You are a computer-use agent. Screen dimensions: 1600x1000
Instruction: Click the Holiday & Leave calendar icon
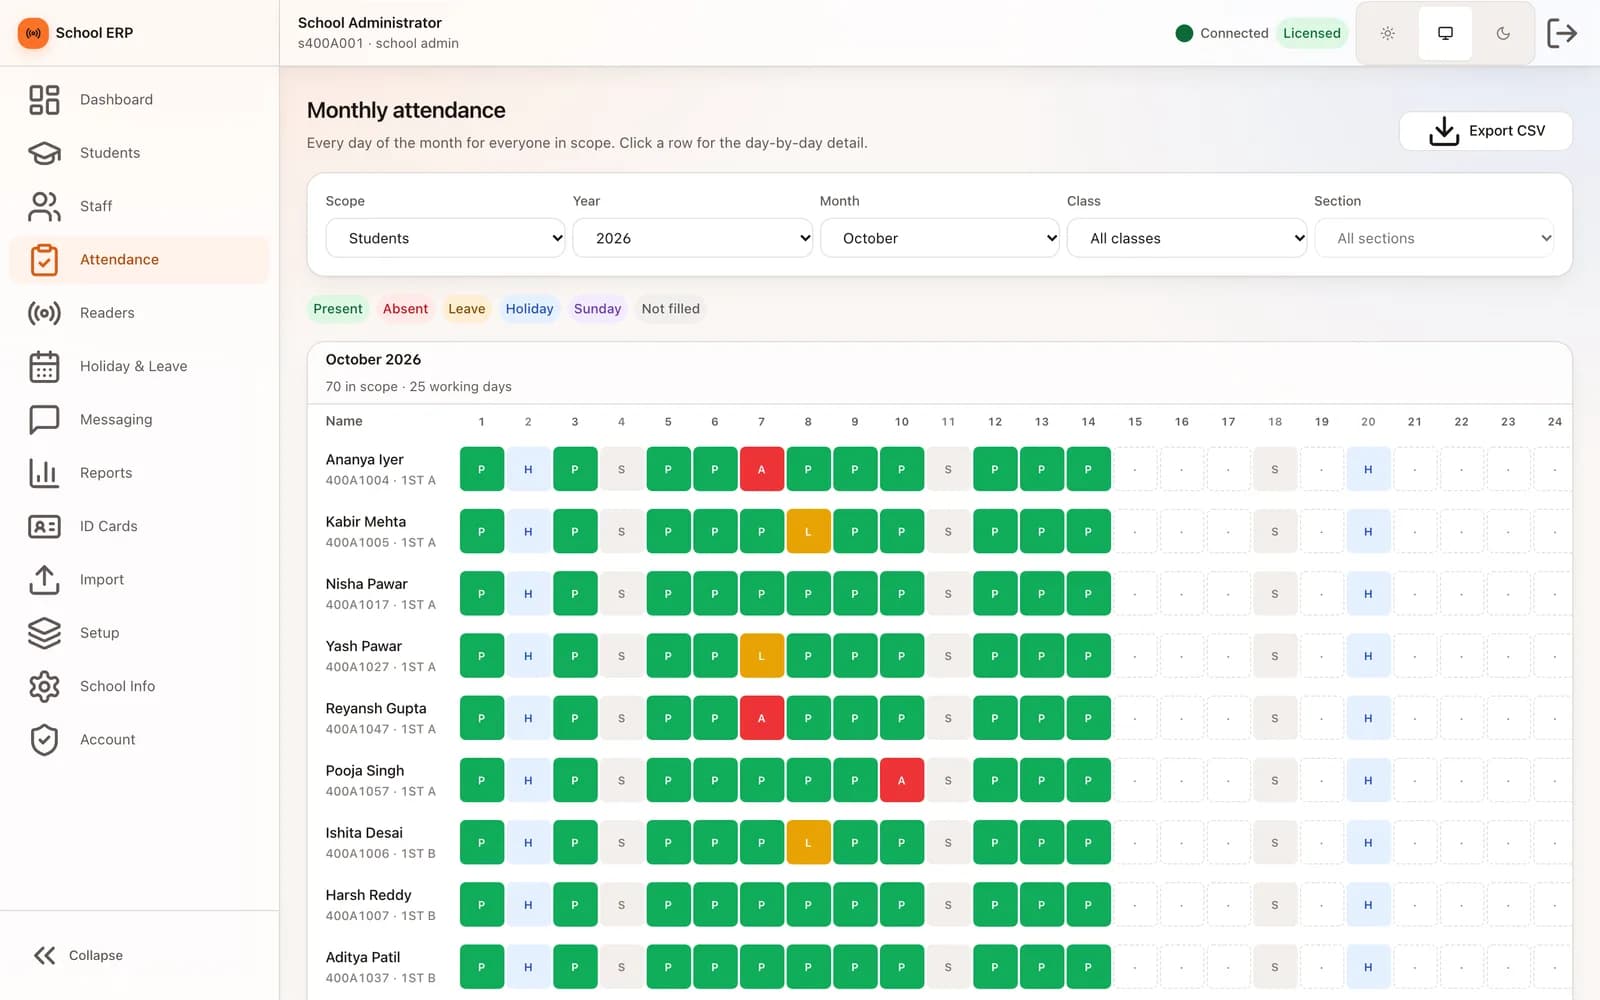(44, 366)
